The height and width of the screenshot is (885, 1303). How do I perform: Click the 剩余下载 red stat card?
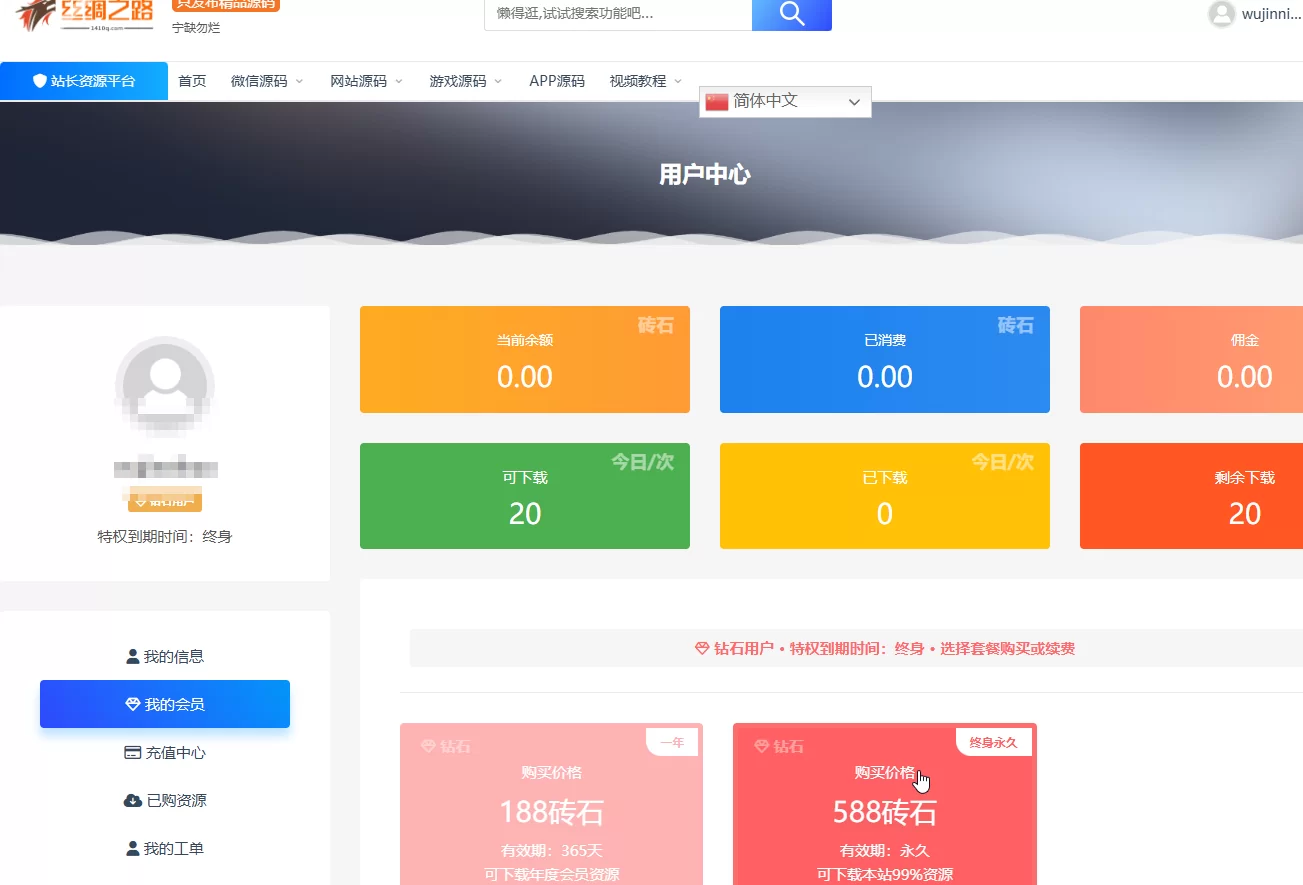pos(1191,496)
